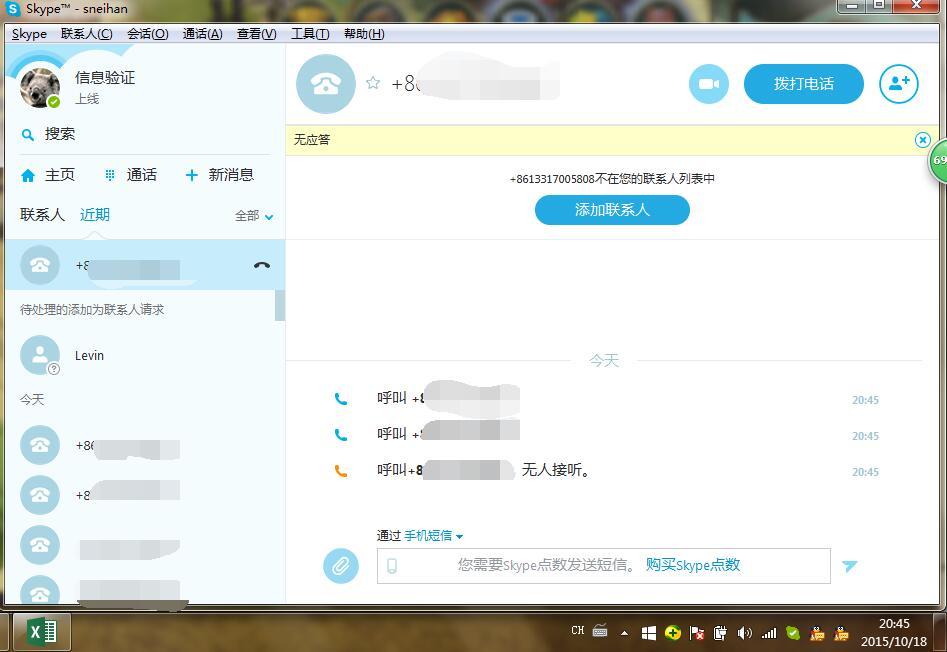The height and width of the screenshot is (652, 947).
Task: Click the hang-up phone icon in contact list
Action: pyautogui.click(x=262, y=265)
